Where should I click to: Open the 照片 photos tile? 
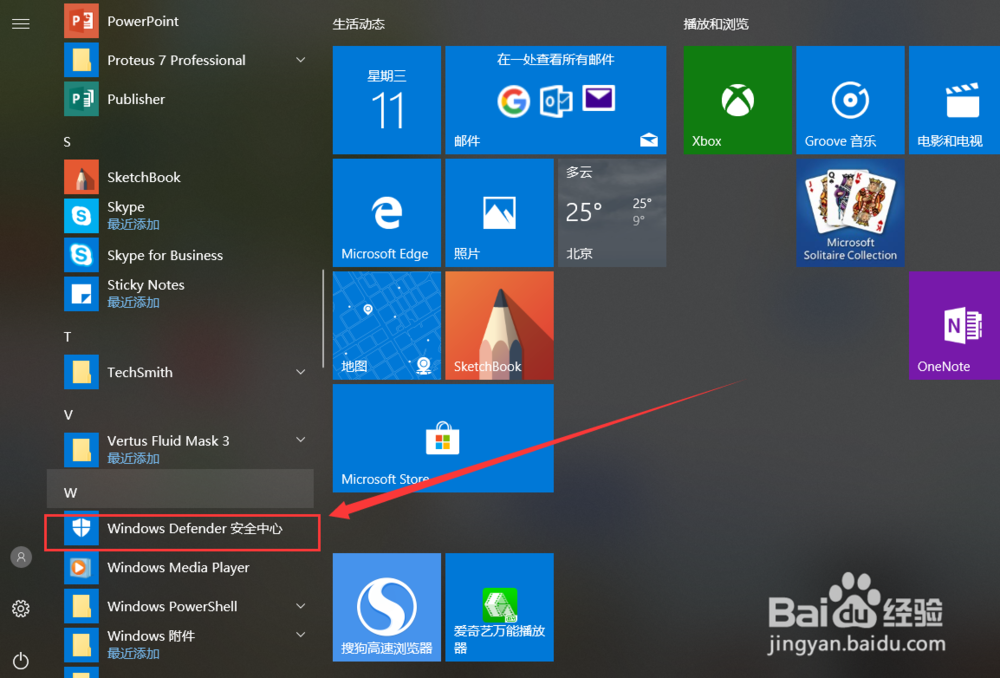[x=499, y=212]
